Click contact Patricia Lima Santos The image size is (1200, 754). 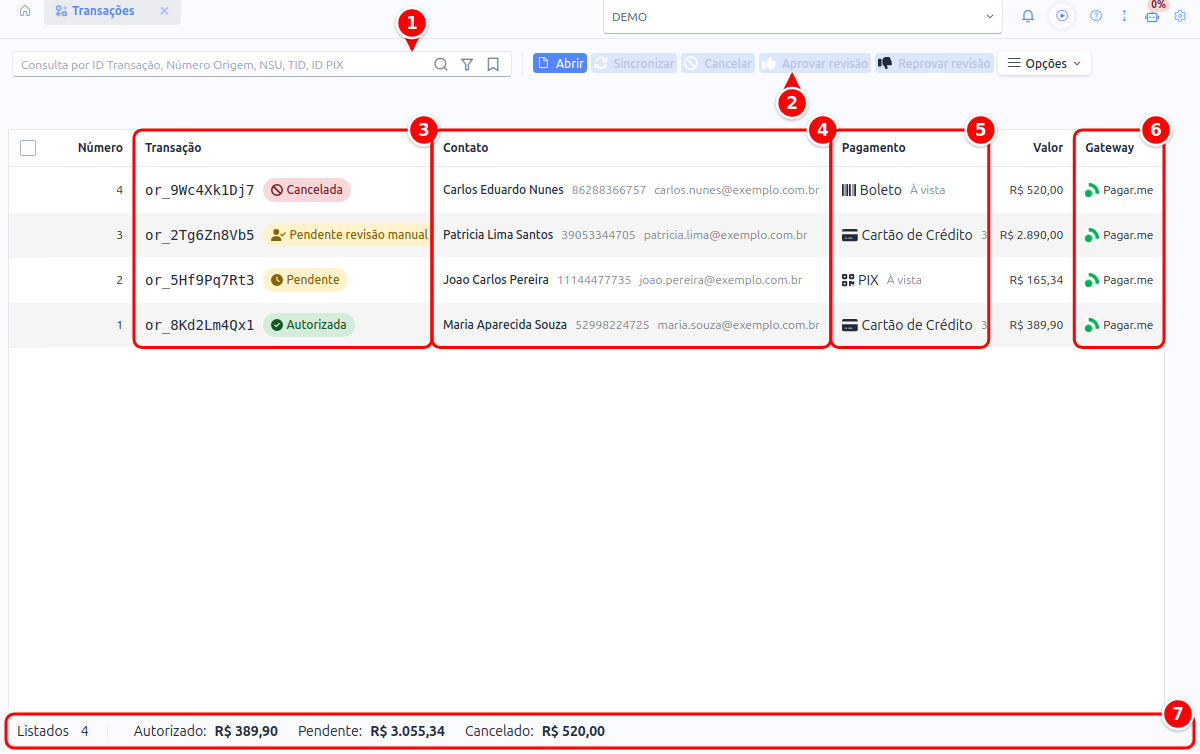(x=498, y=235)
